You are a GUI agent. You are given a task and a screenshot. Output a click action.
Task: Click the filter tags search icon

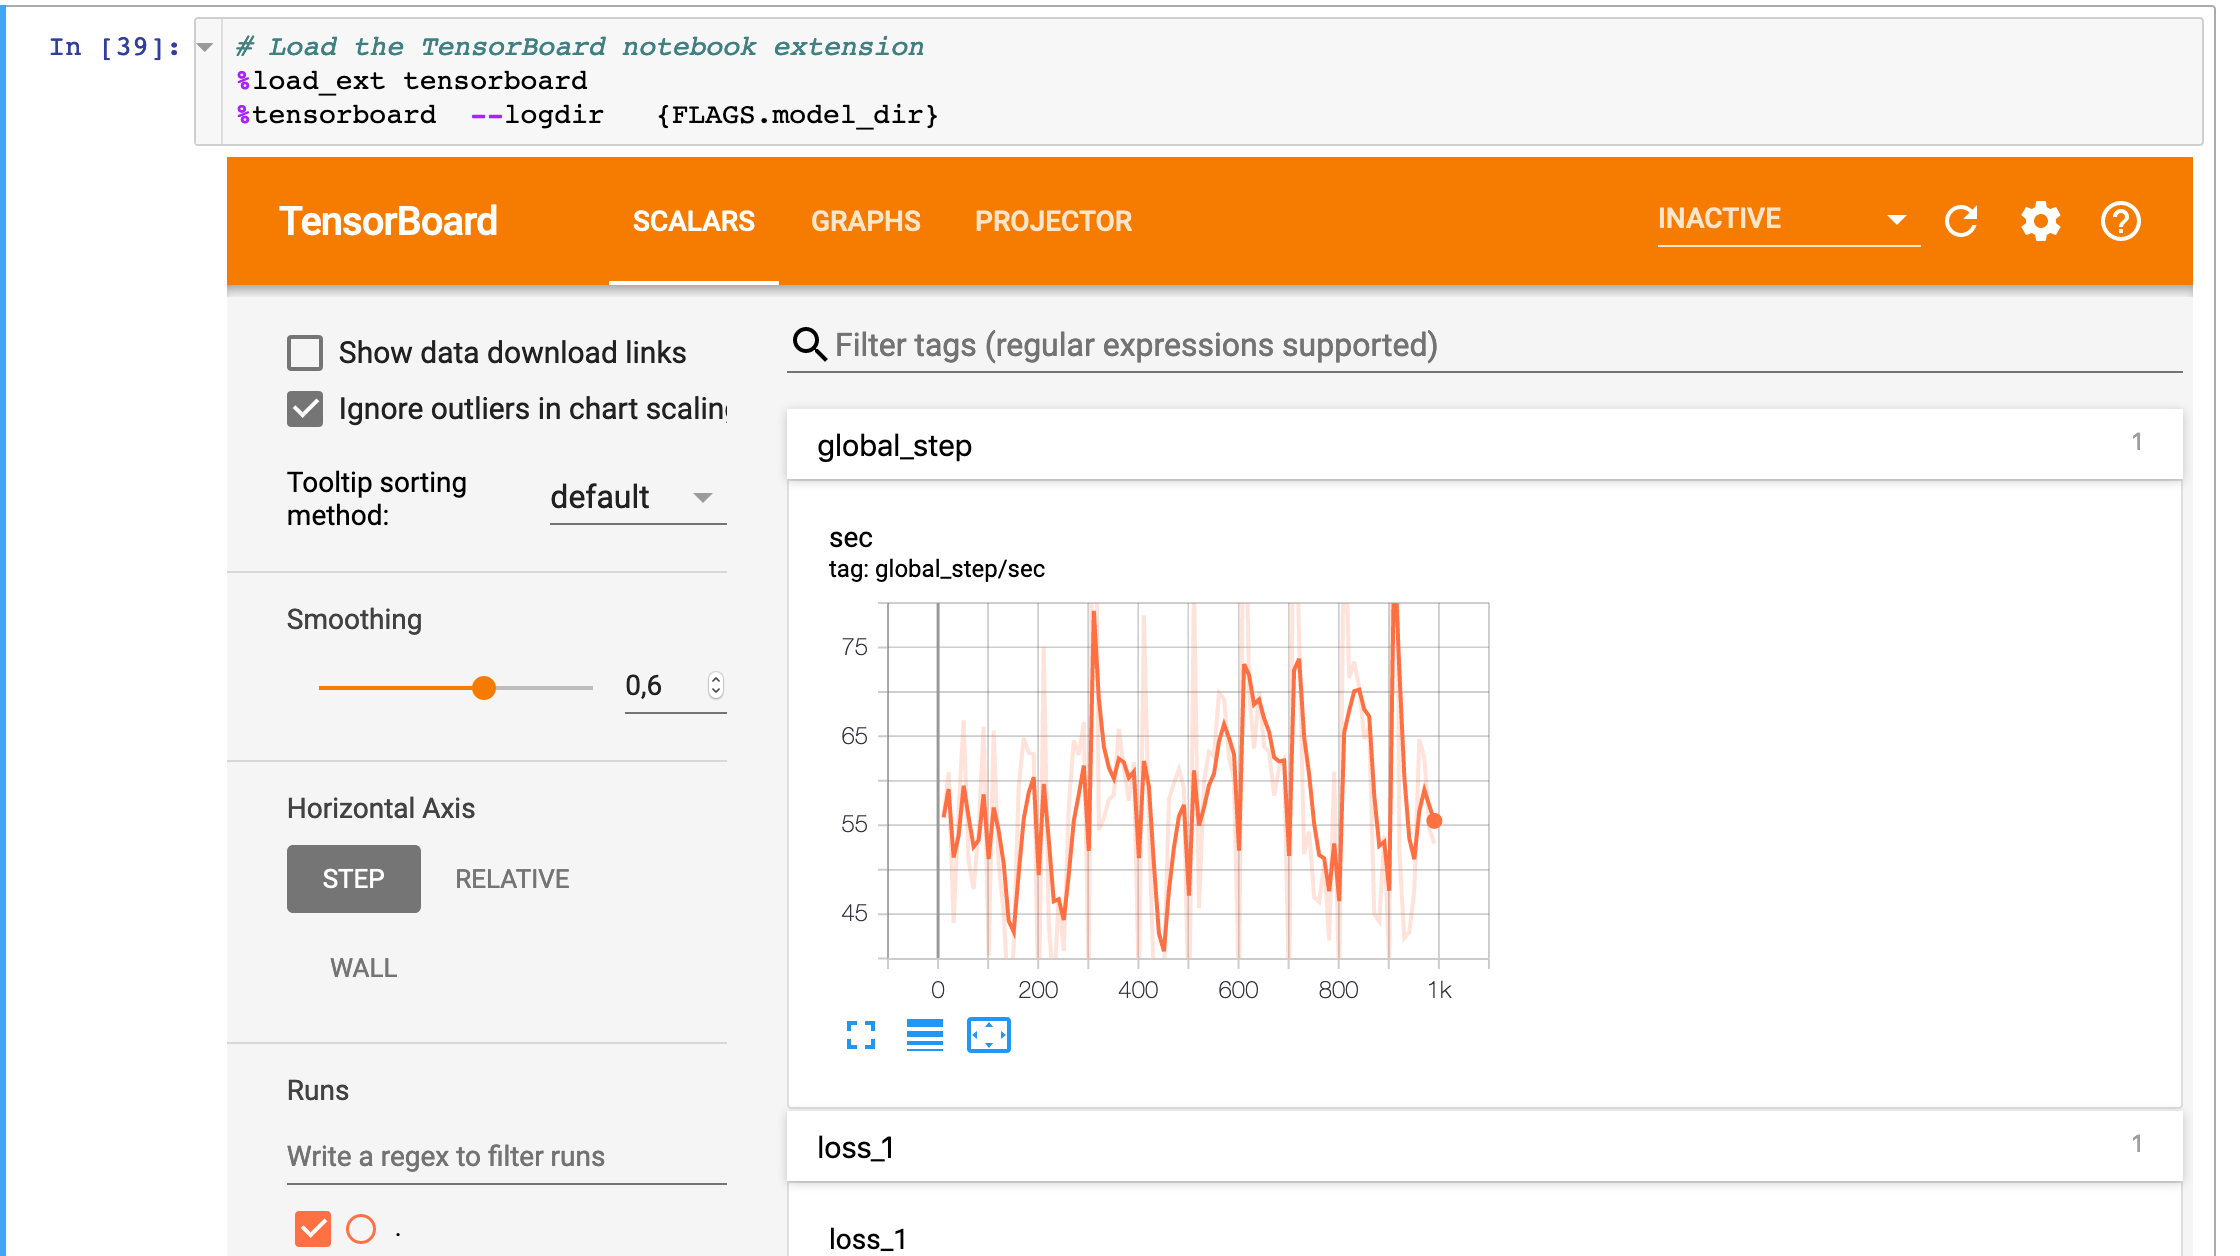808,344
